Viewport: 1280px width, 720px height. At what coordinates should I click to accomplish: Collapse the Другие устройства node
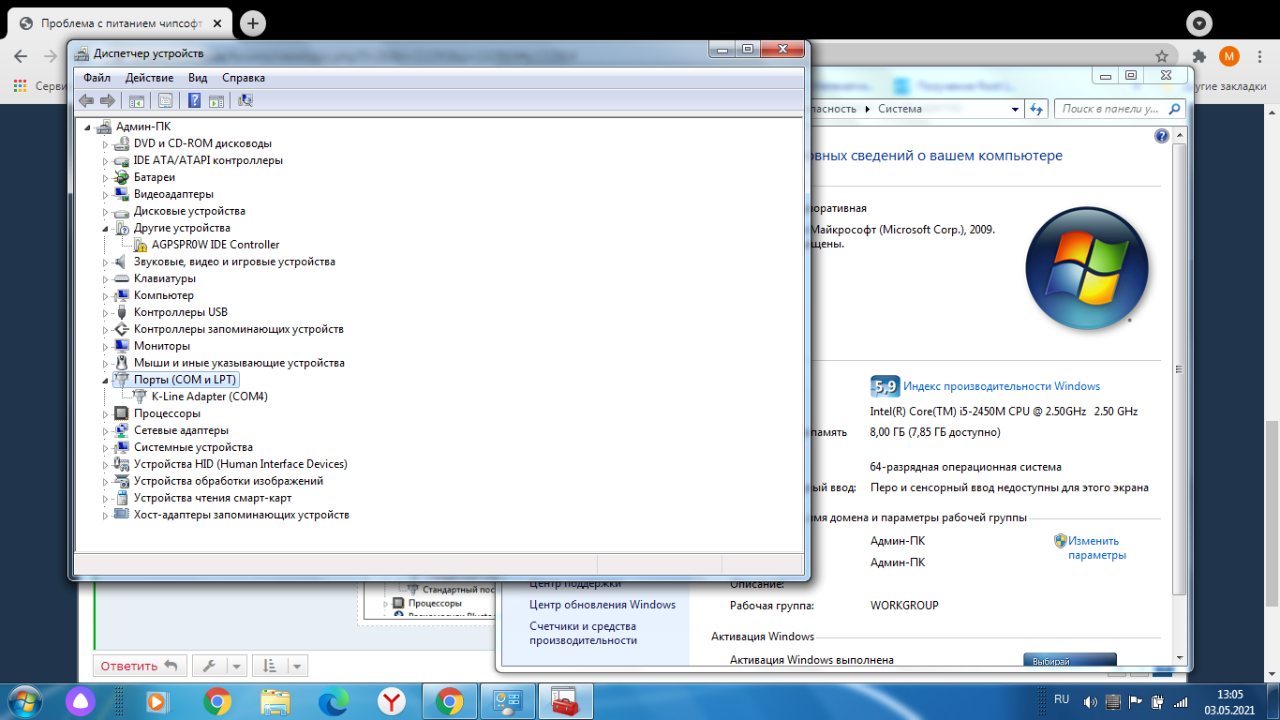point(104,229)
